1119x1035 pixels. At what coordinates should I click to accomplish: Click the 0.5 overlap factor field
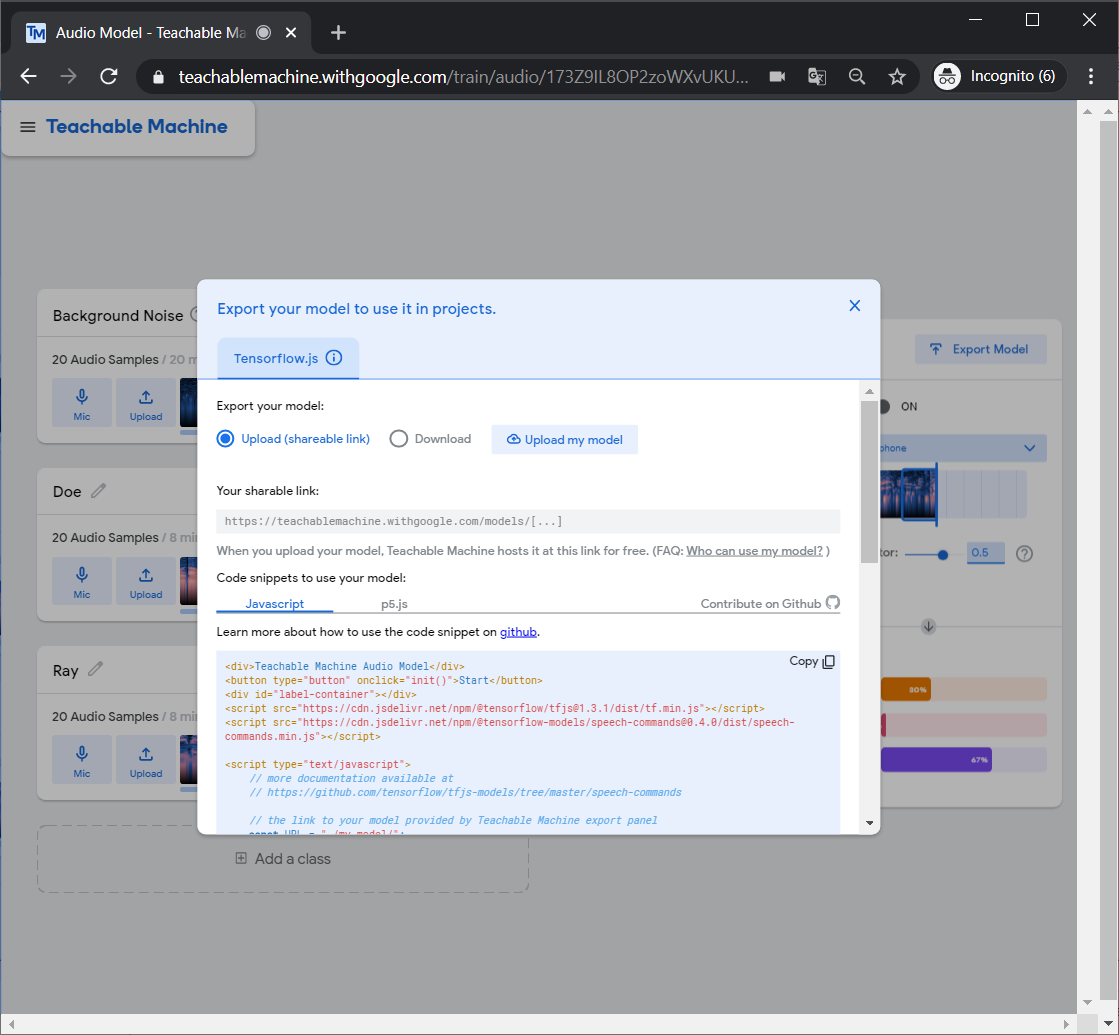click(986, 552)
